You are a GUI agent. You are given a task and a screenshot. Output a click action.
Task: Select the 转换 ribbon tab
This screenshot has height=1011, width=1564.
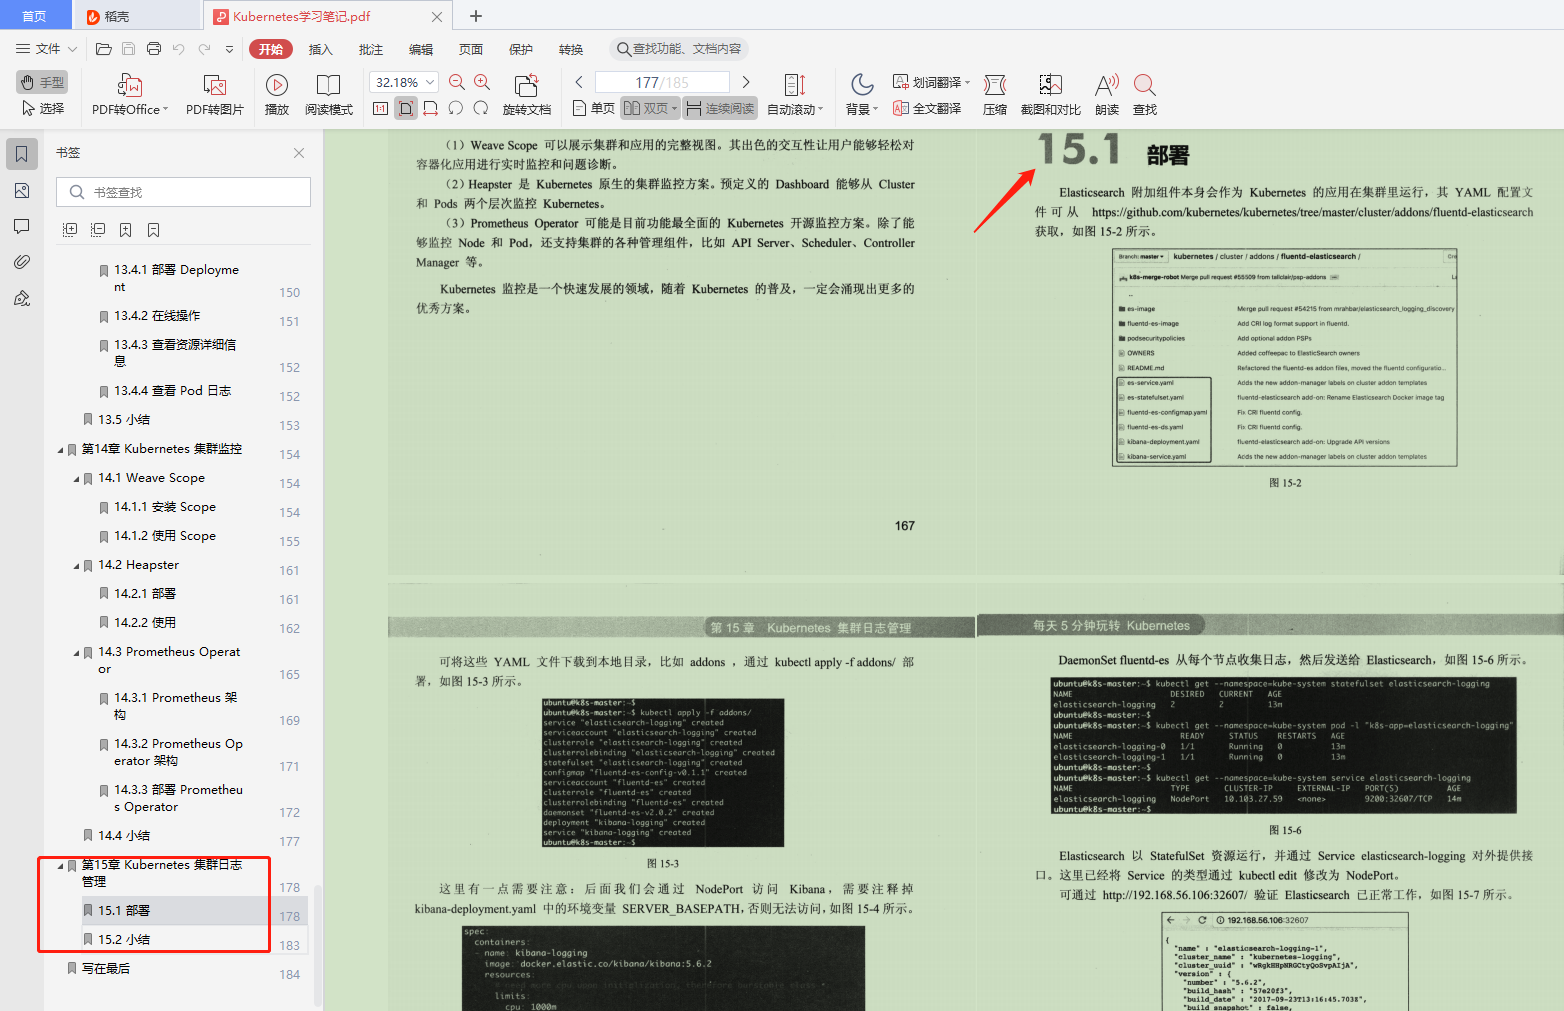571,49
